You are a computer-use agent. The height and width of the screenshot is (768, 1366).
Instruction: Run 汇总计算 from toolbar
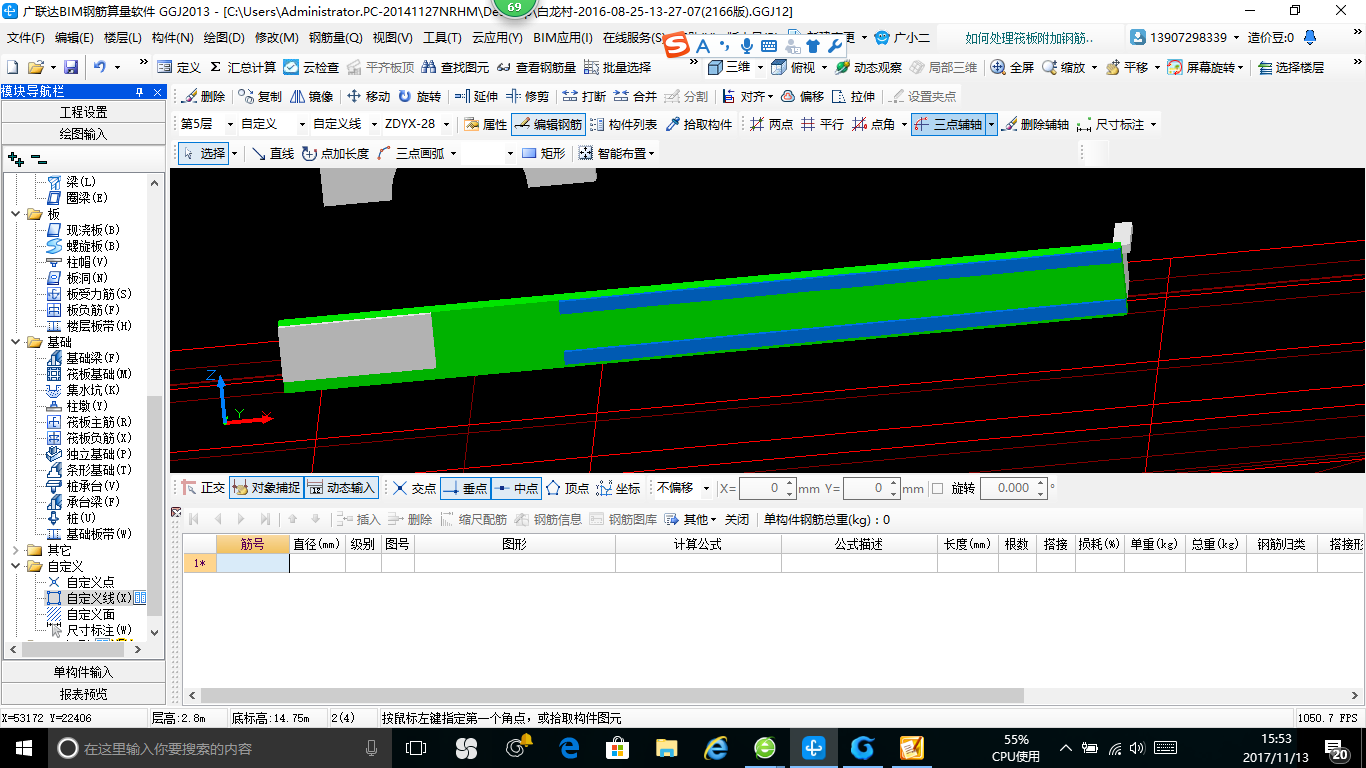coord(242,67)
